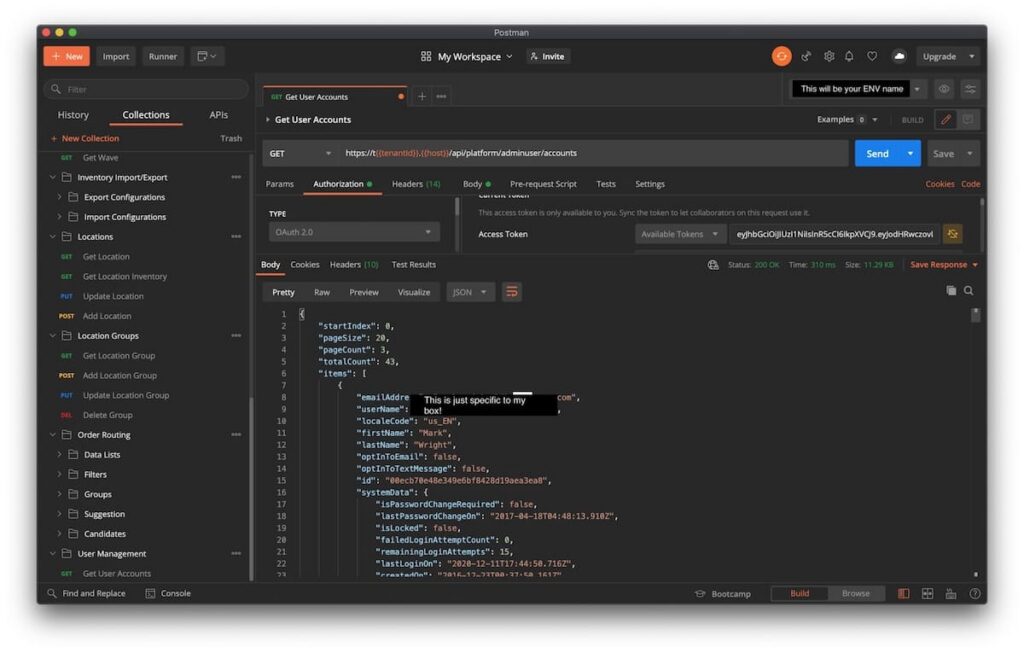Open the Params tab
Image resolution: width=1024 pixels, height=653 pixels.
click(280, 184)
